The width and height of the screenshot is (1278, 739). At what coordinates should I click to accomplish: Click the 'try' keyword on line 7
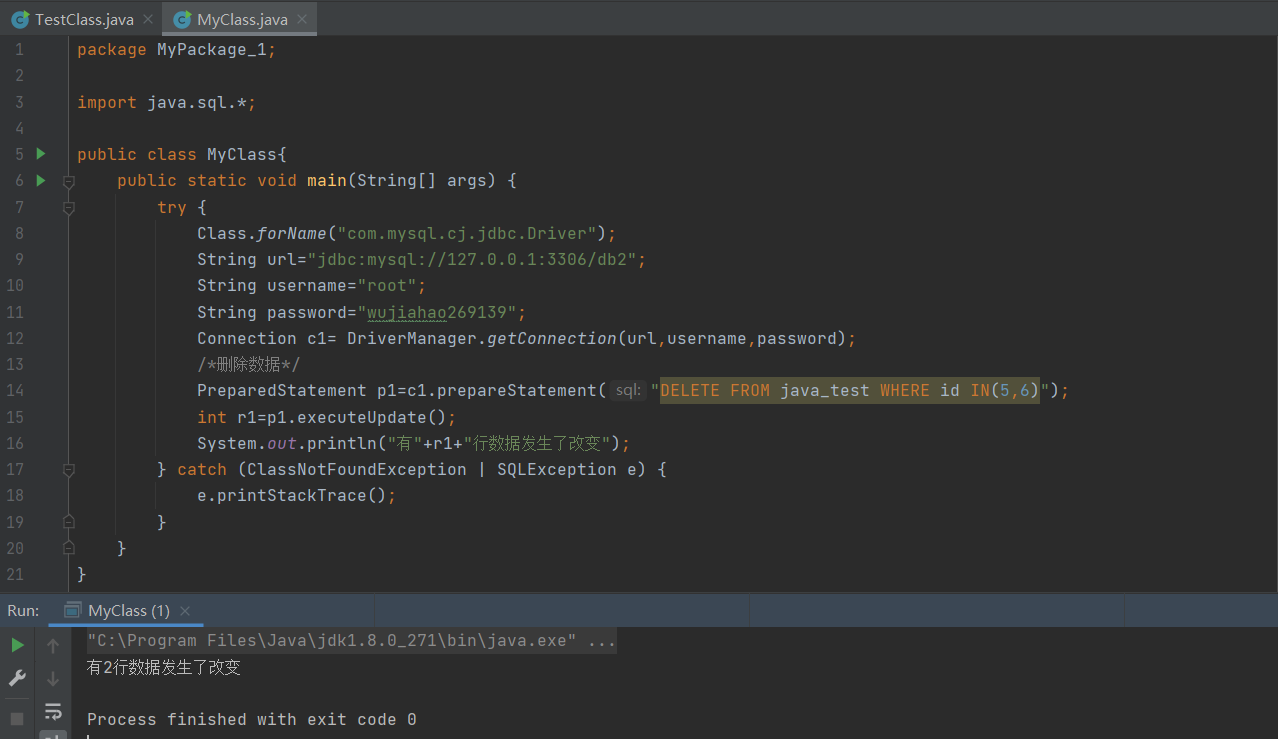tap(172, 207)
